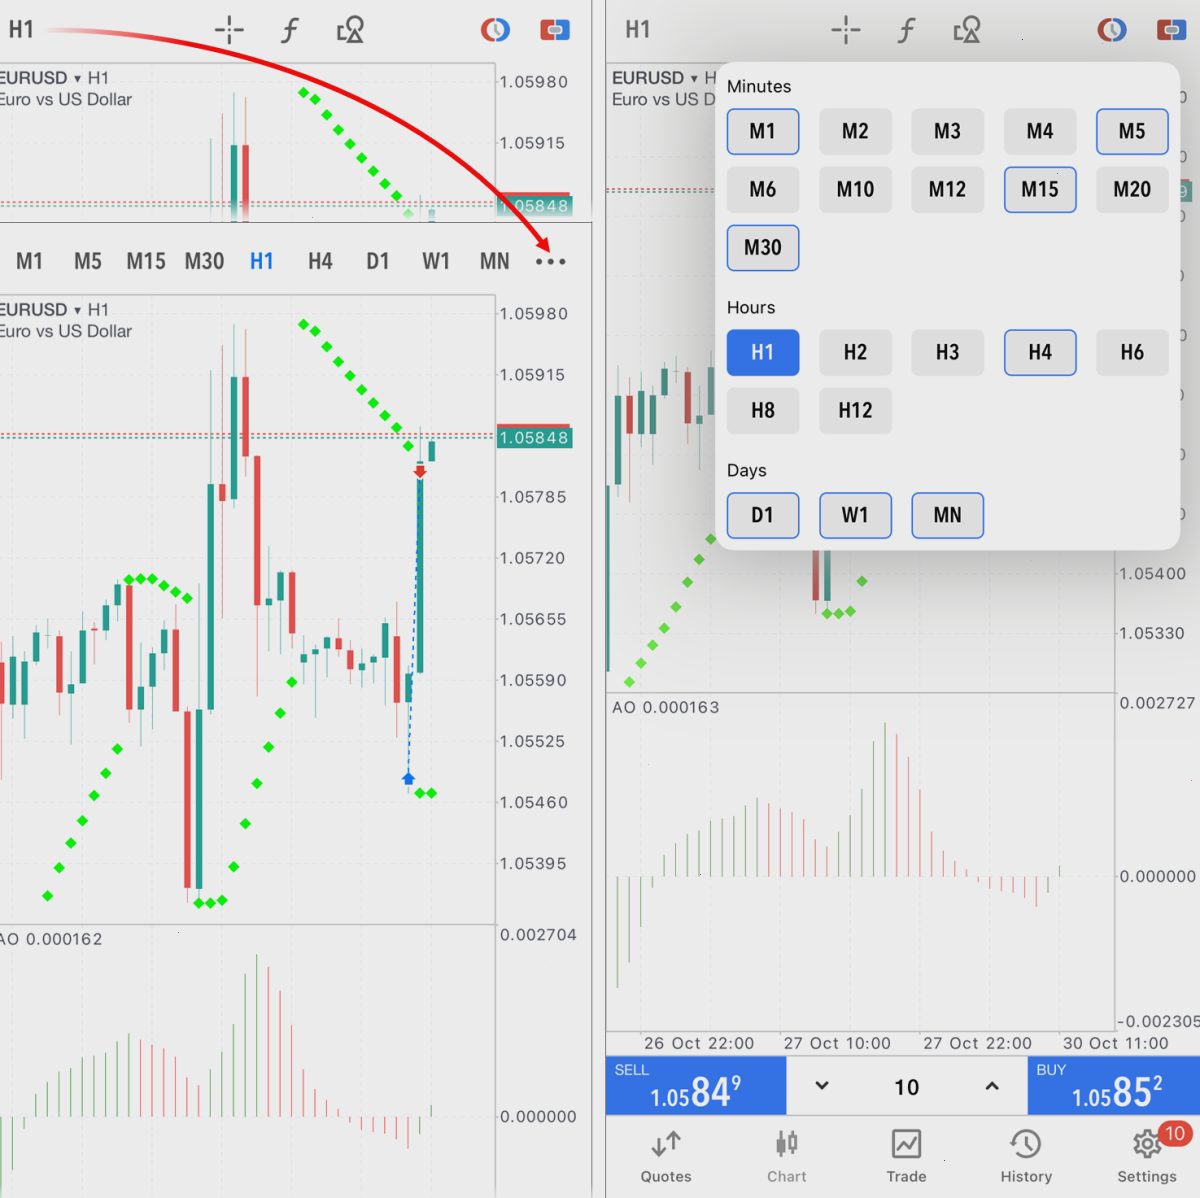View the History tab icon
1200x1198 pixels.
click(1026, 1144)
